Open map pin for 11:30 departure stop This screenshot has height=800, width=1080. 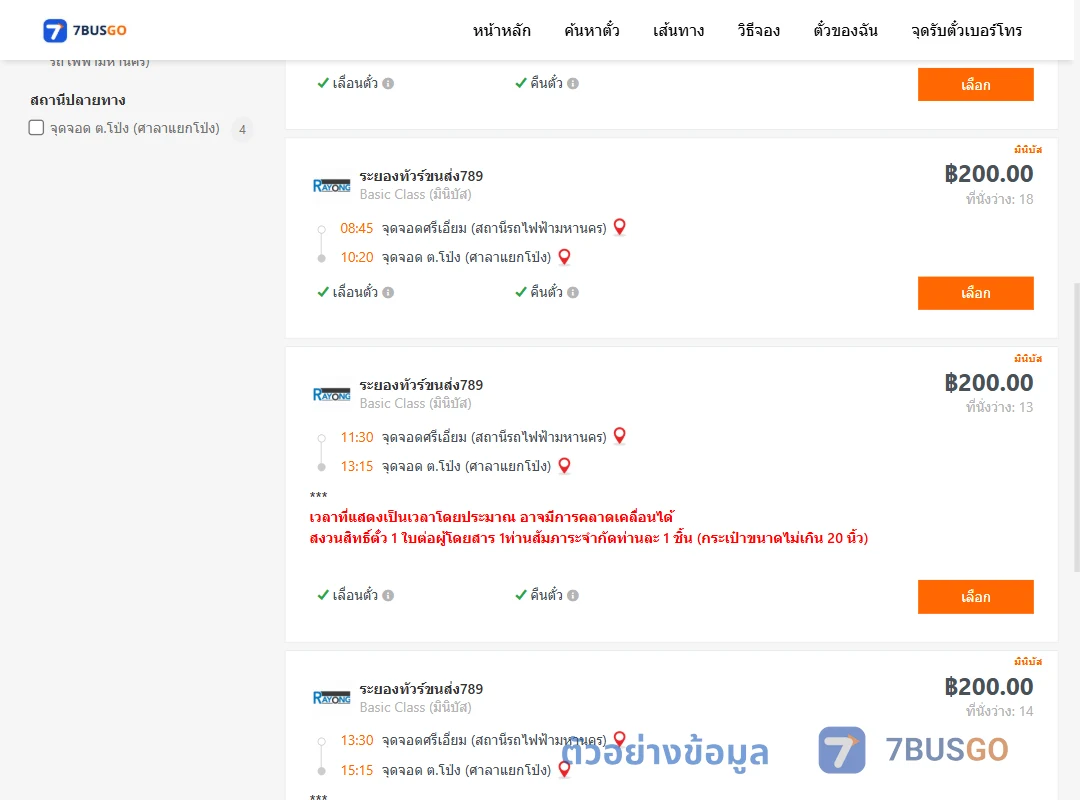click(619, 435)
